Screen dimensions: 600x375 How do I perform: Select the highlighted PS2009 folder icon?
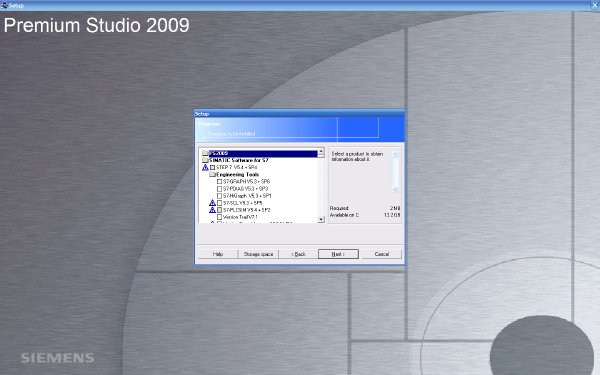(205, 153)
